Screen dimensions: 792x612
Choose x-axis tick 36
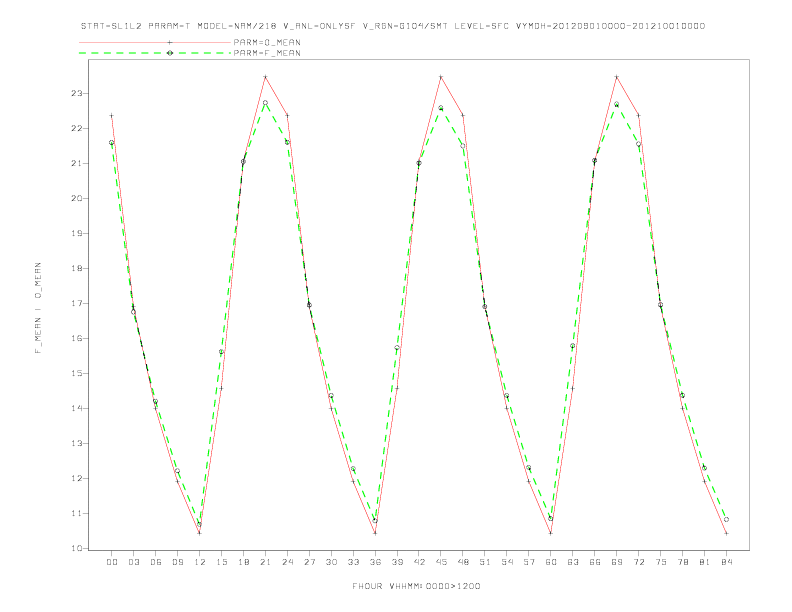(x=375, y=562)
